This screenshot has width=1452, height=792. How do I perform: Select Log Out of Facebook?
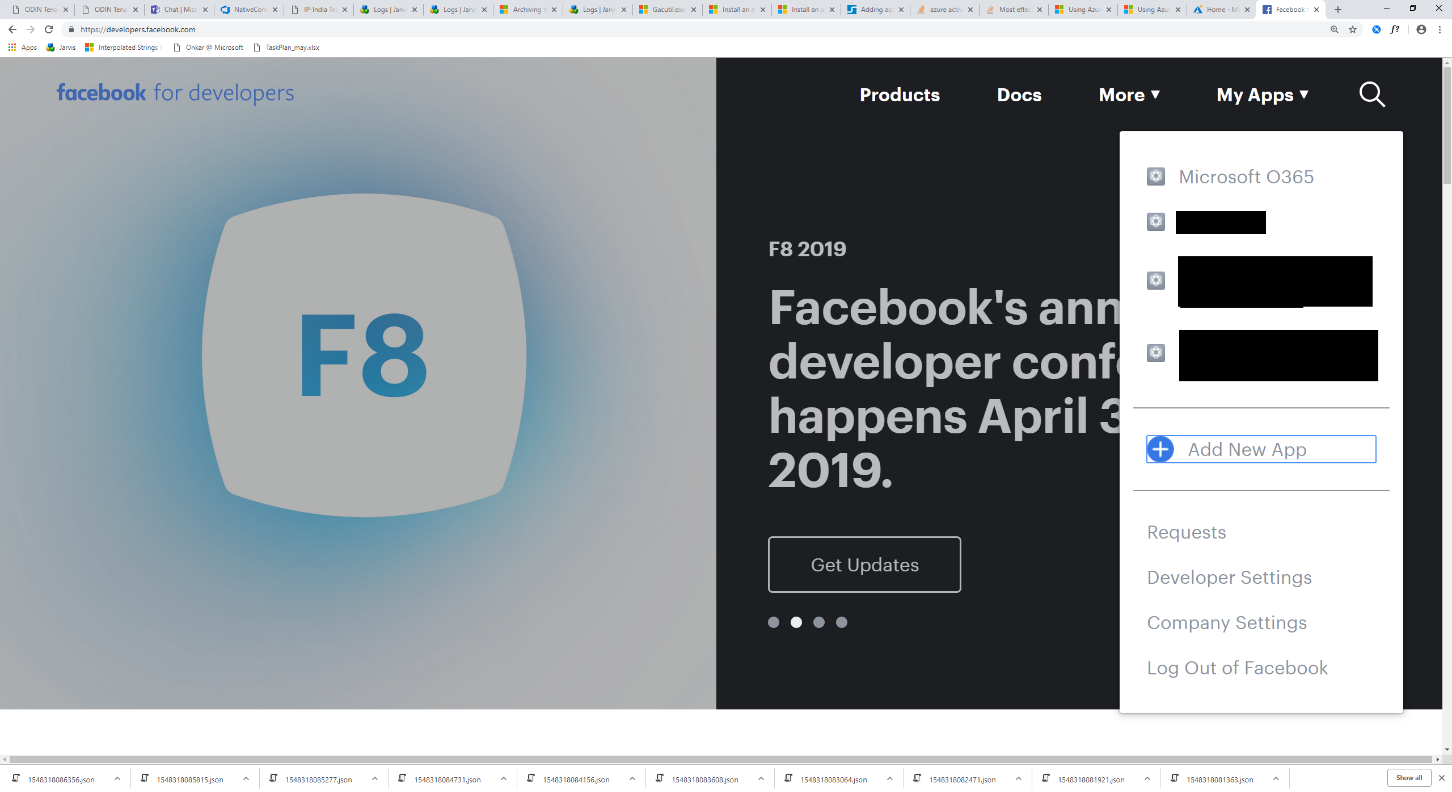(x=1237, y=667)
